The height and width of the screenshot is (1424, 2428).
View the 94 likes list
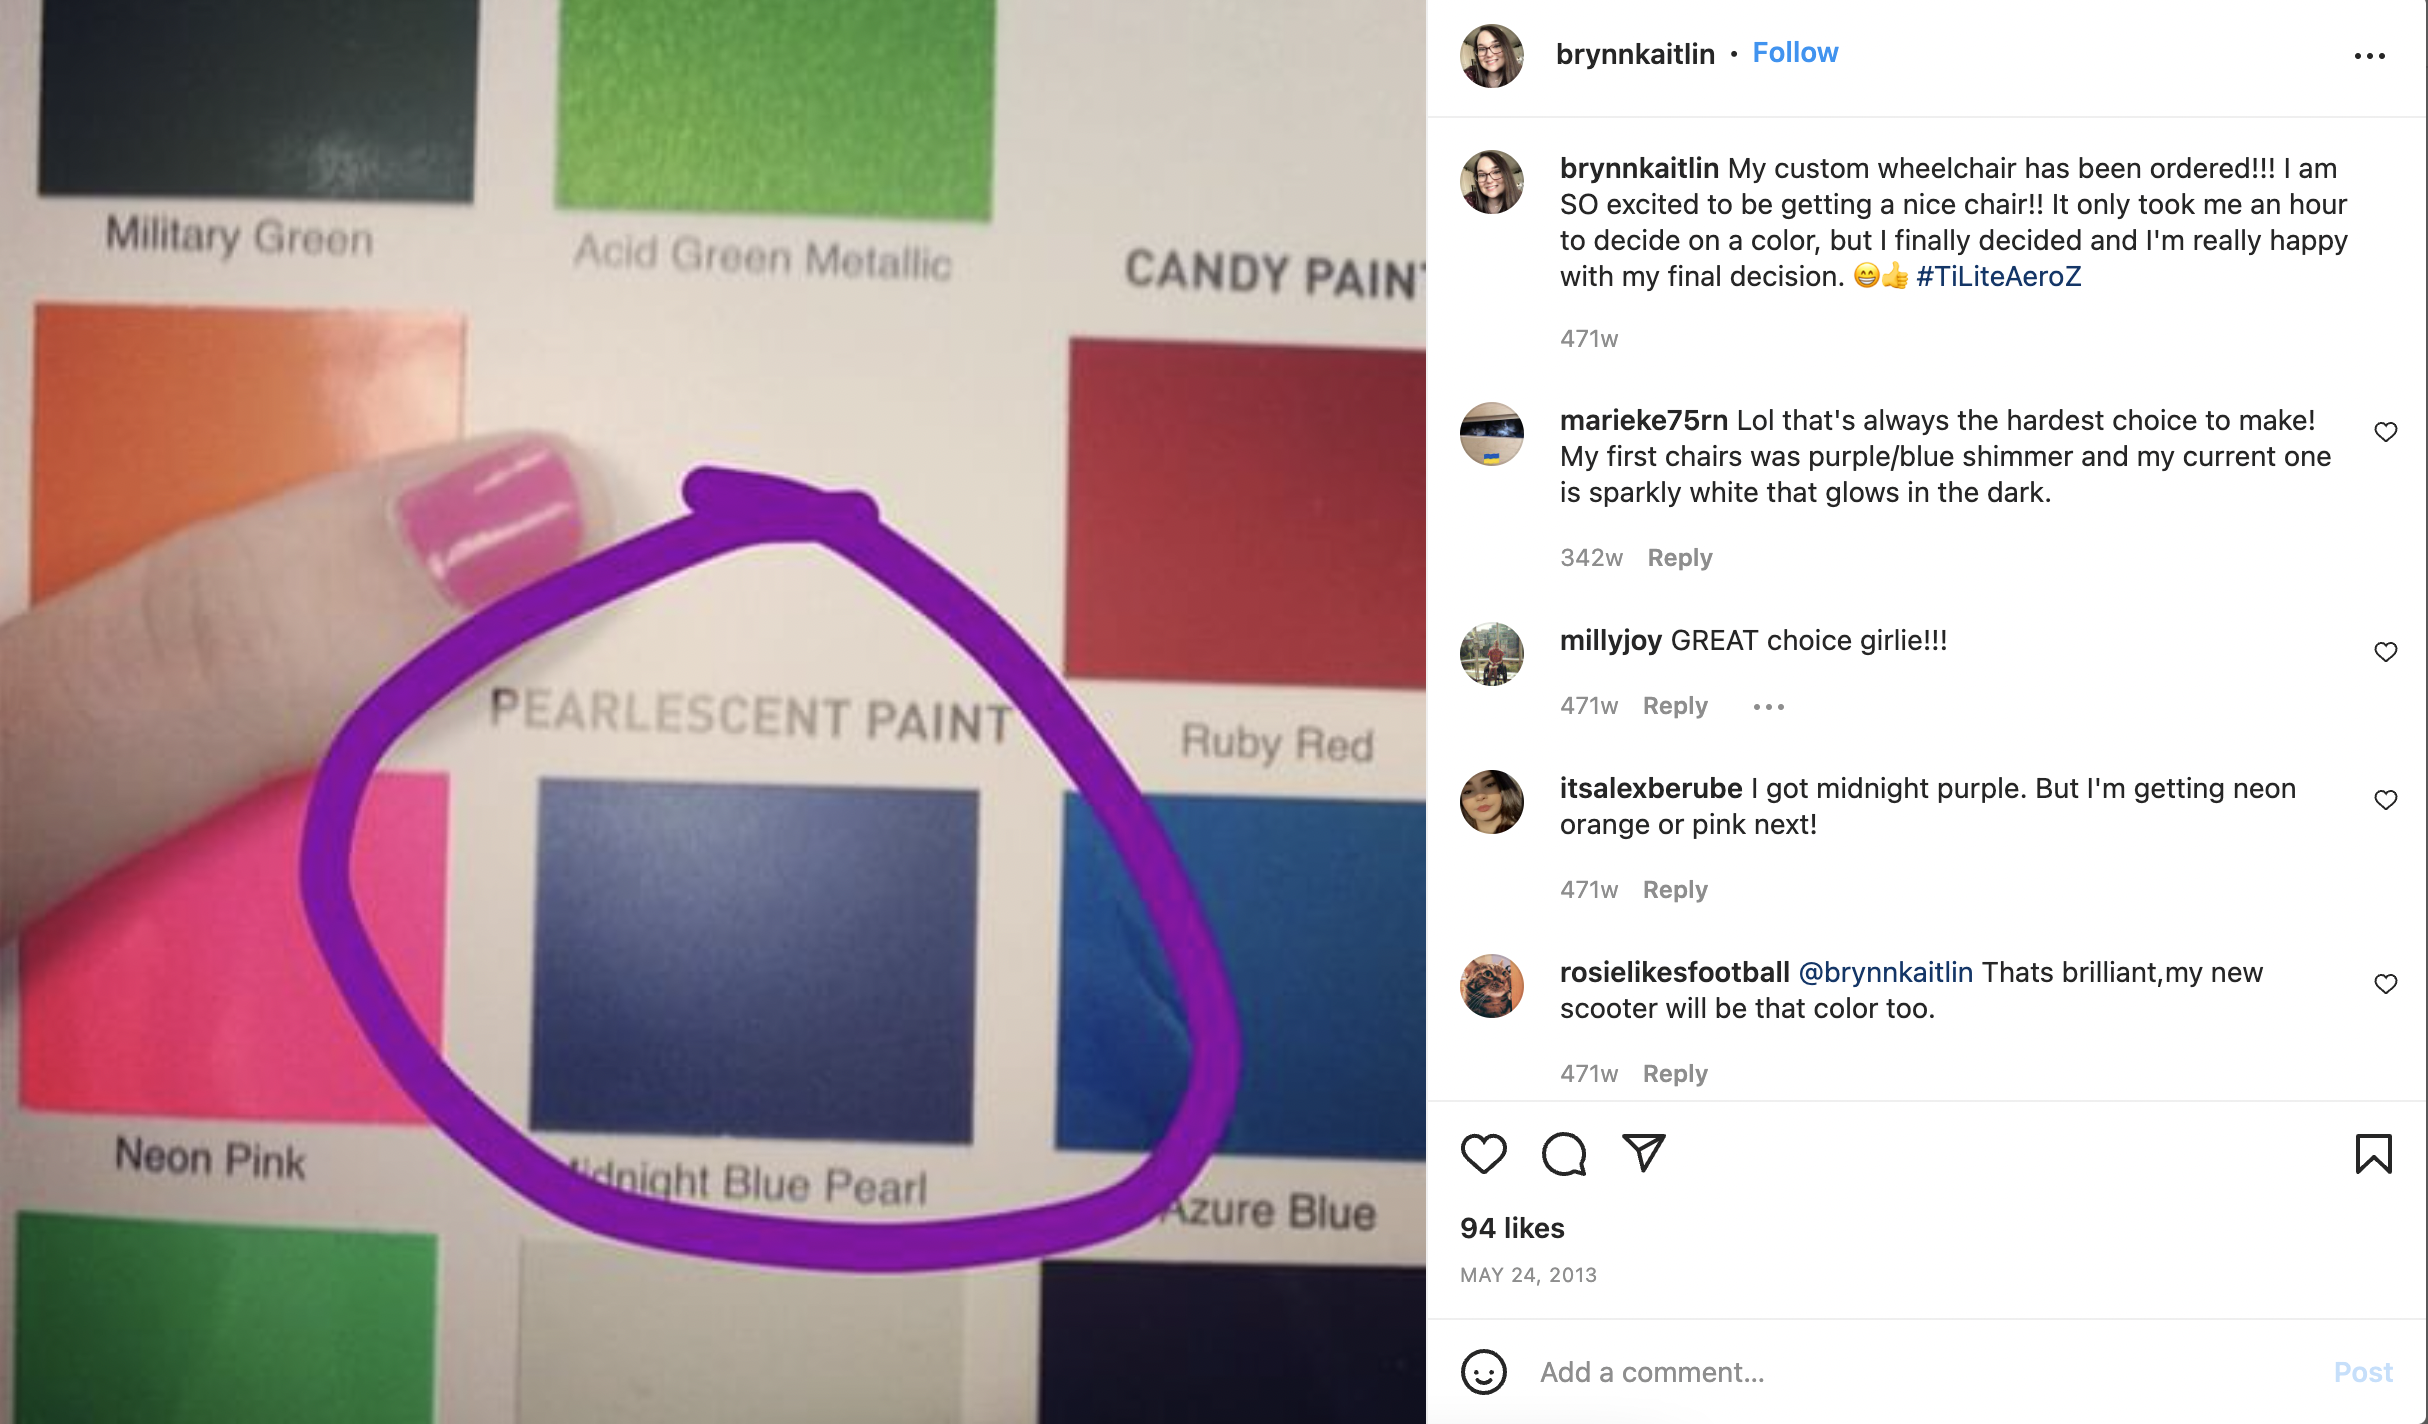1512,1228
